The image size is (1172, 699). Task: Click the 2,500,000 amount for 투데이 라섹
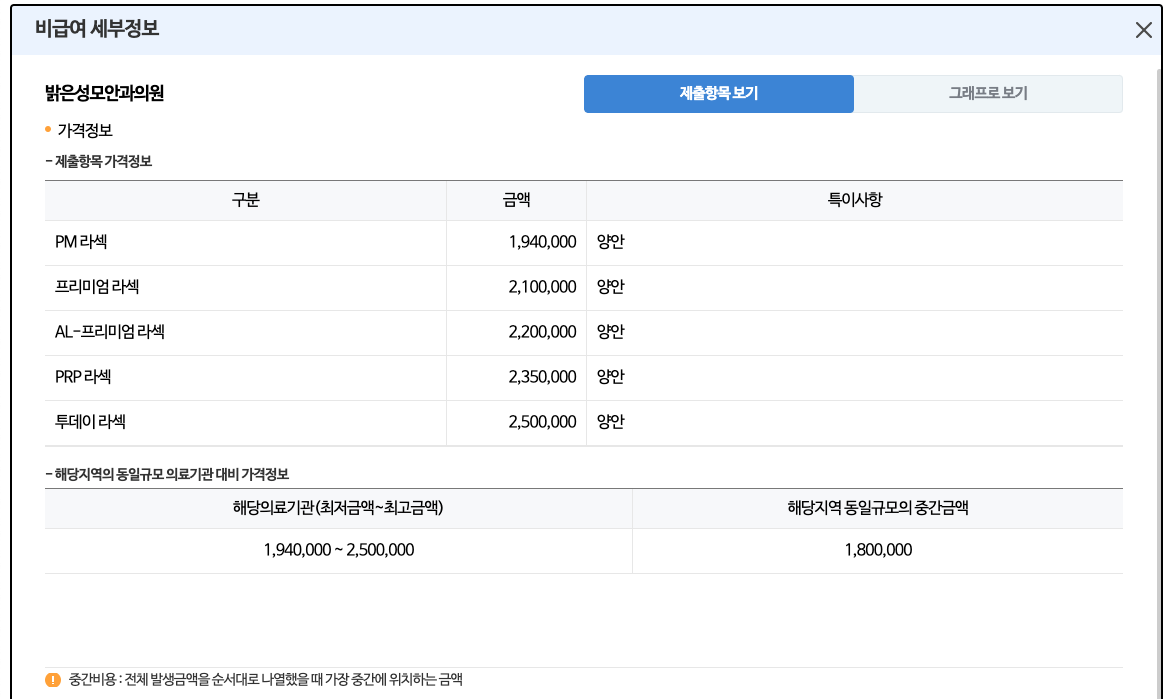[542, 422]
